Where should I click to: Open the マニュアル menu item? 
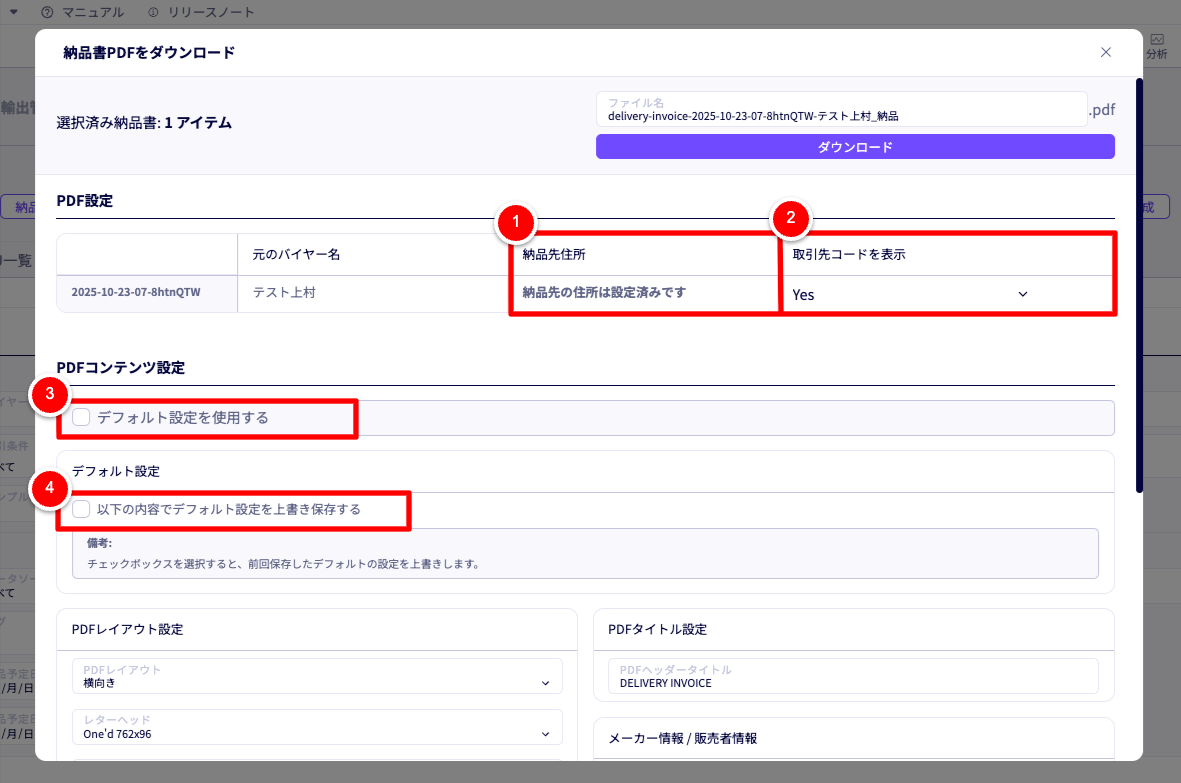point(92,13)
